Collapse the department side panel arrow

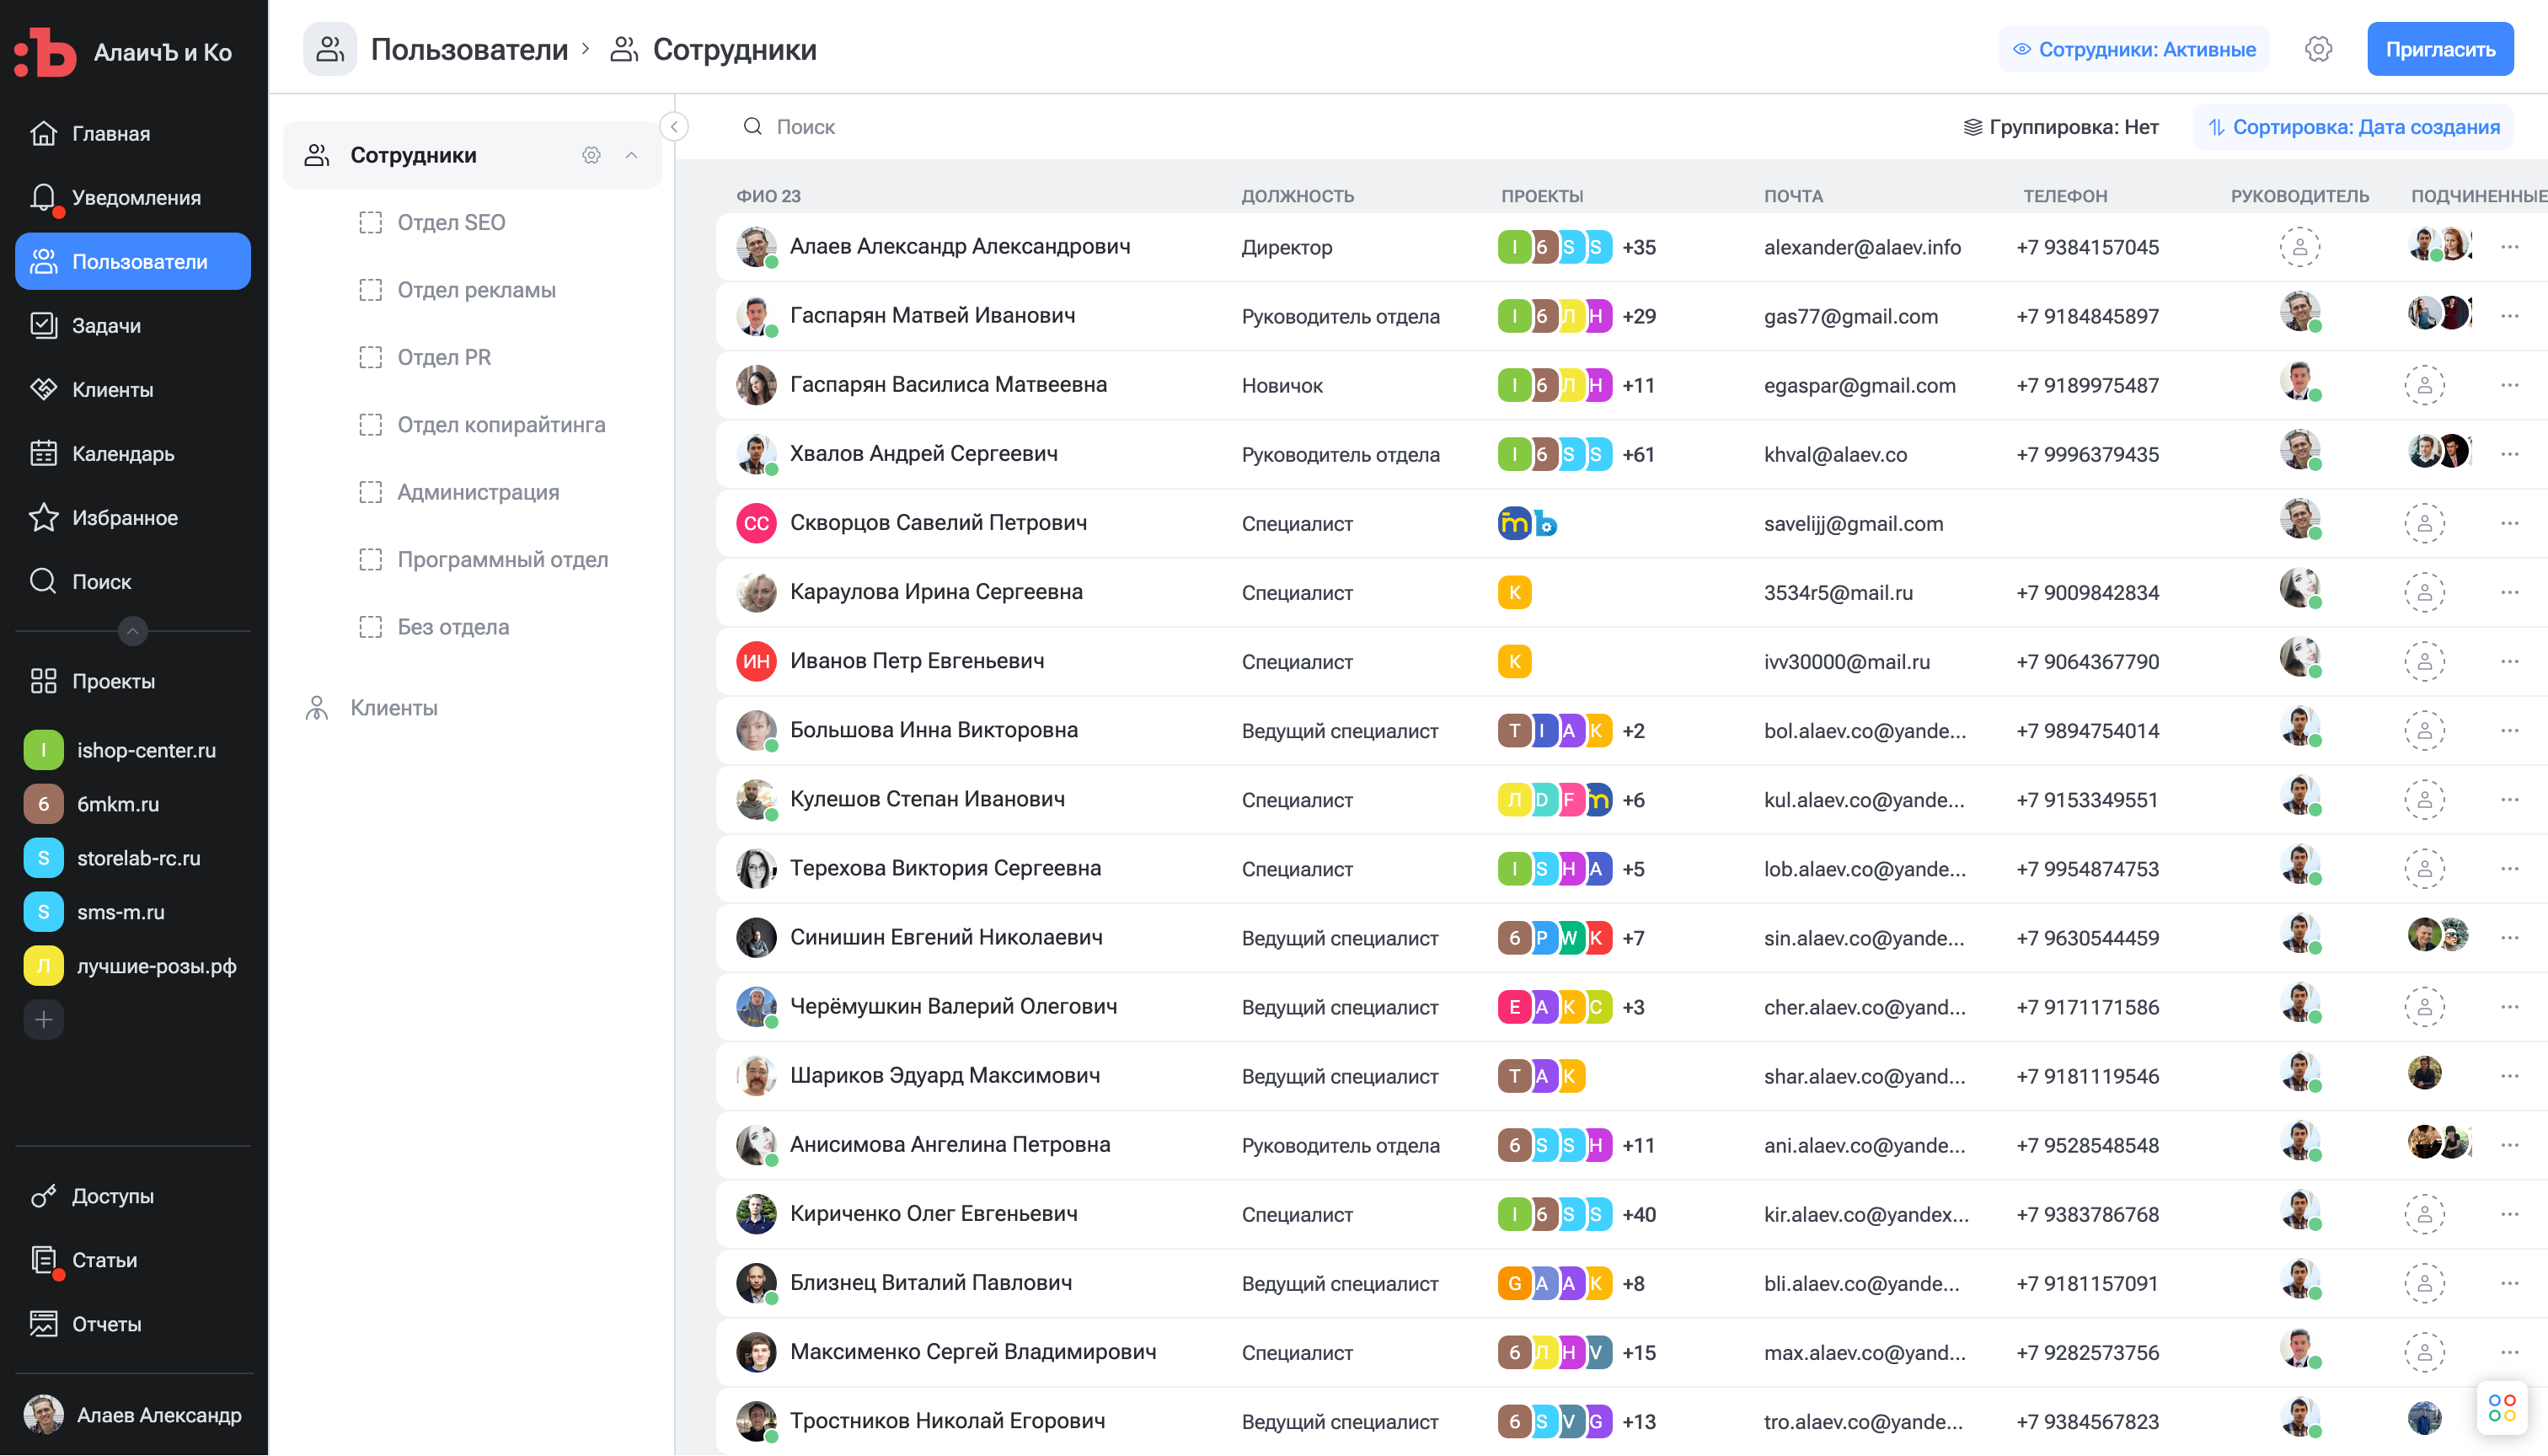(674, 127)
